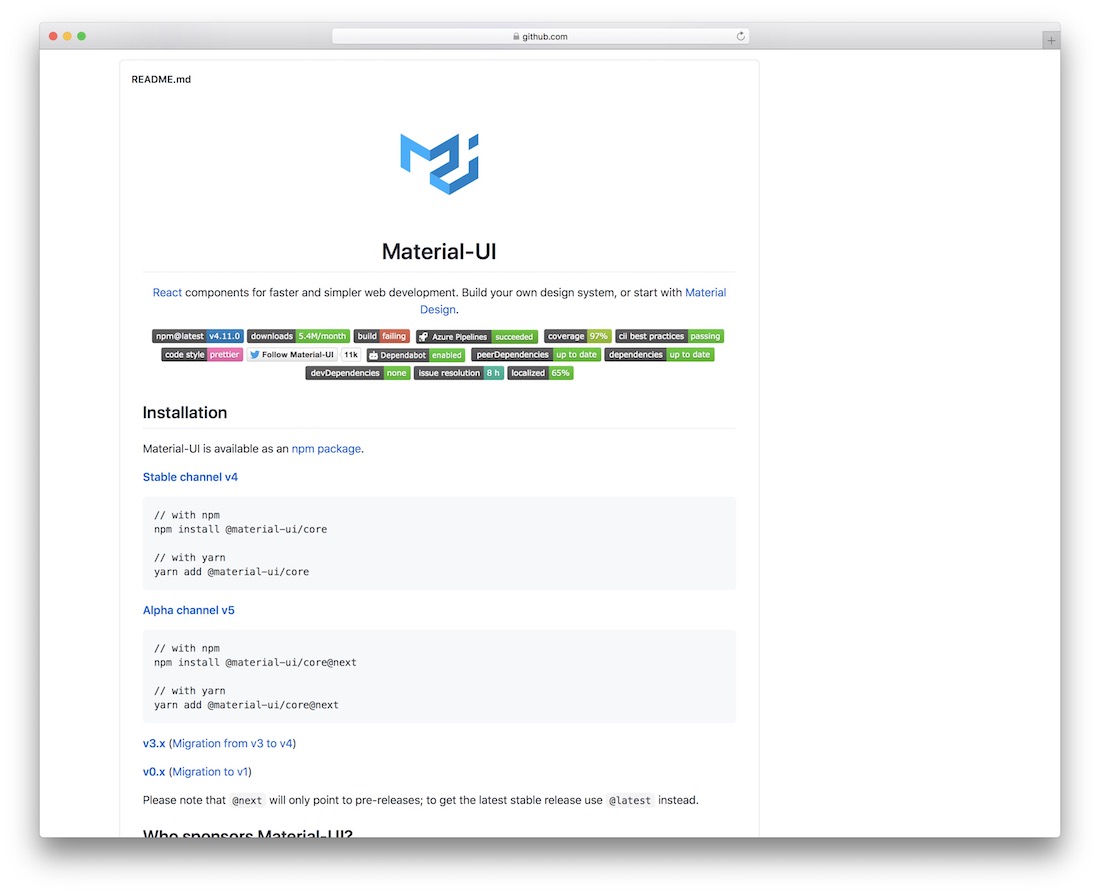Click the Installation section heading
Image resolution: width=1100 pixels, height=894 pixels.
click(185, 413)
